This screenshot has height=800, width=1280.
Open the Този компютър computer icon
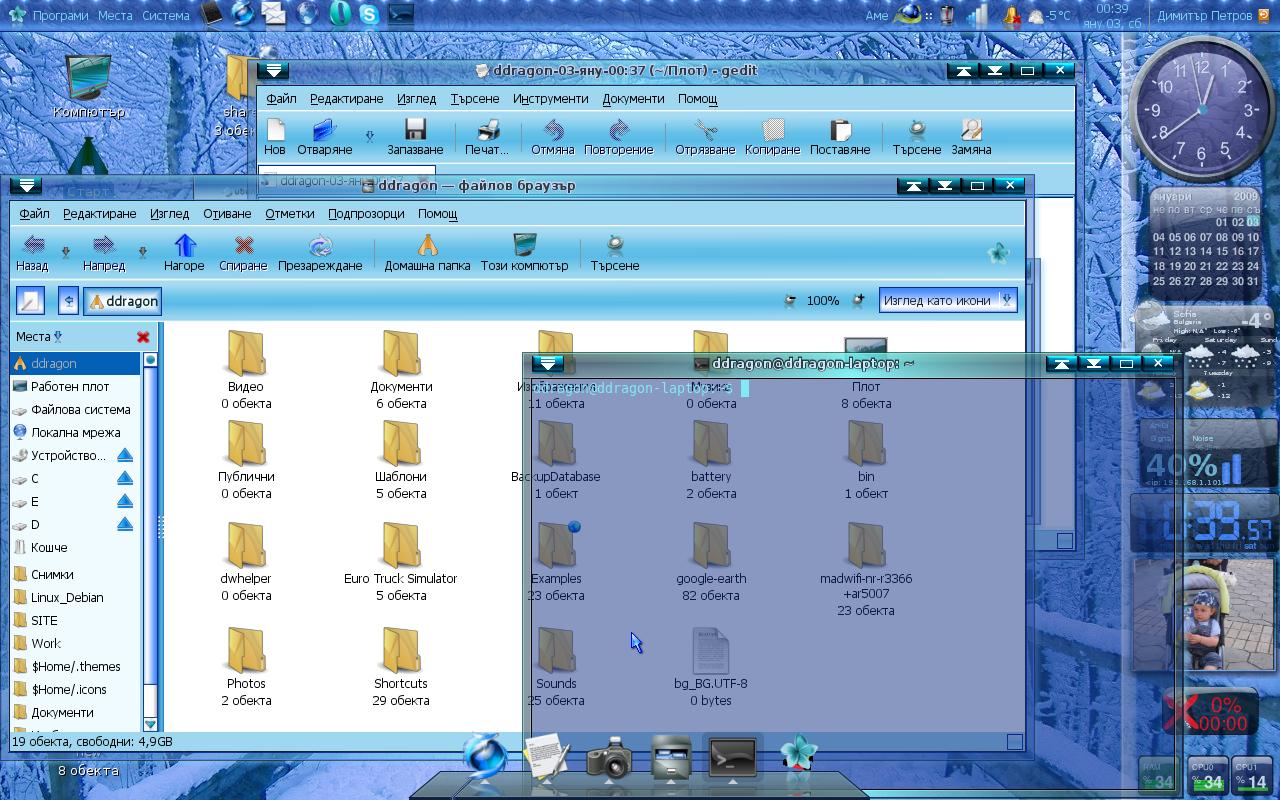(524, 245)
